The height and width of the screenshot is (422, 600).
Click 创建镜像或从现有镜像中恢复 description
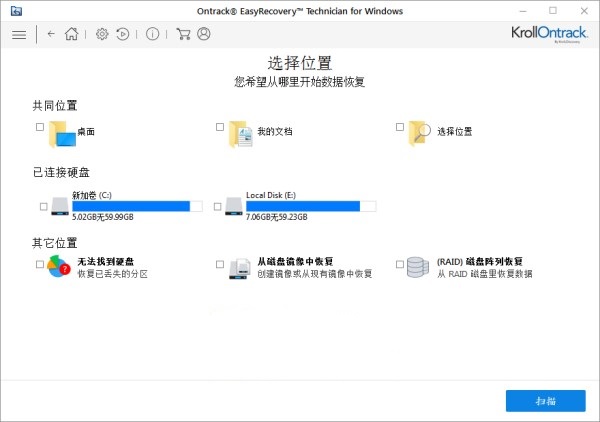click(x=315, y=274)
